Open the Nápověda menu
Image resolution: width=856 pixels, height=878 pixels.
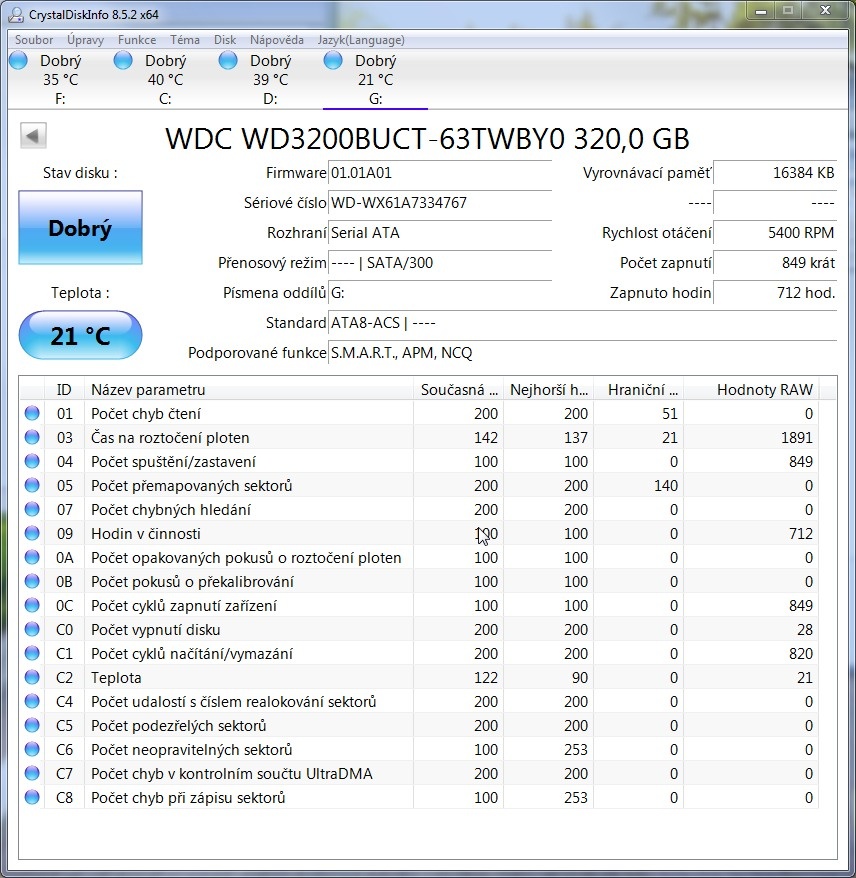click(x=277, y=40)
